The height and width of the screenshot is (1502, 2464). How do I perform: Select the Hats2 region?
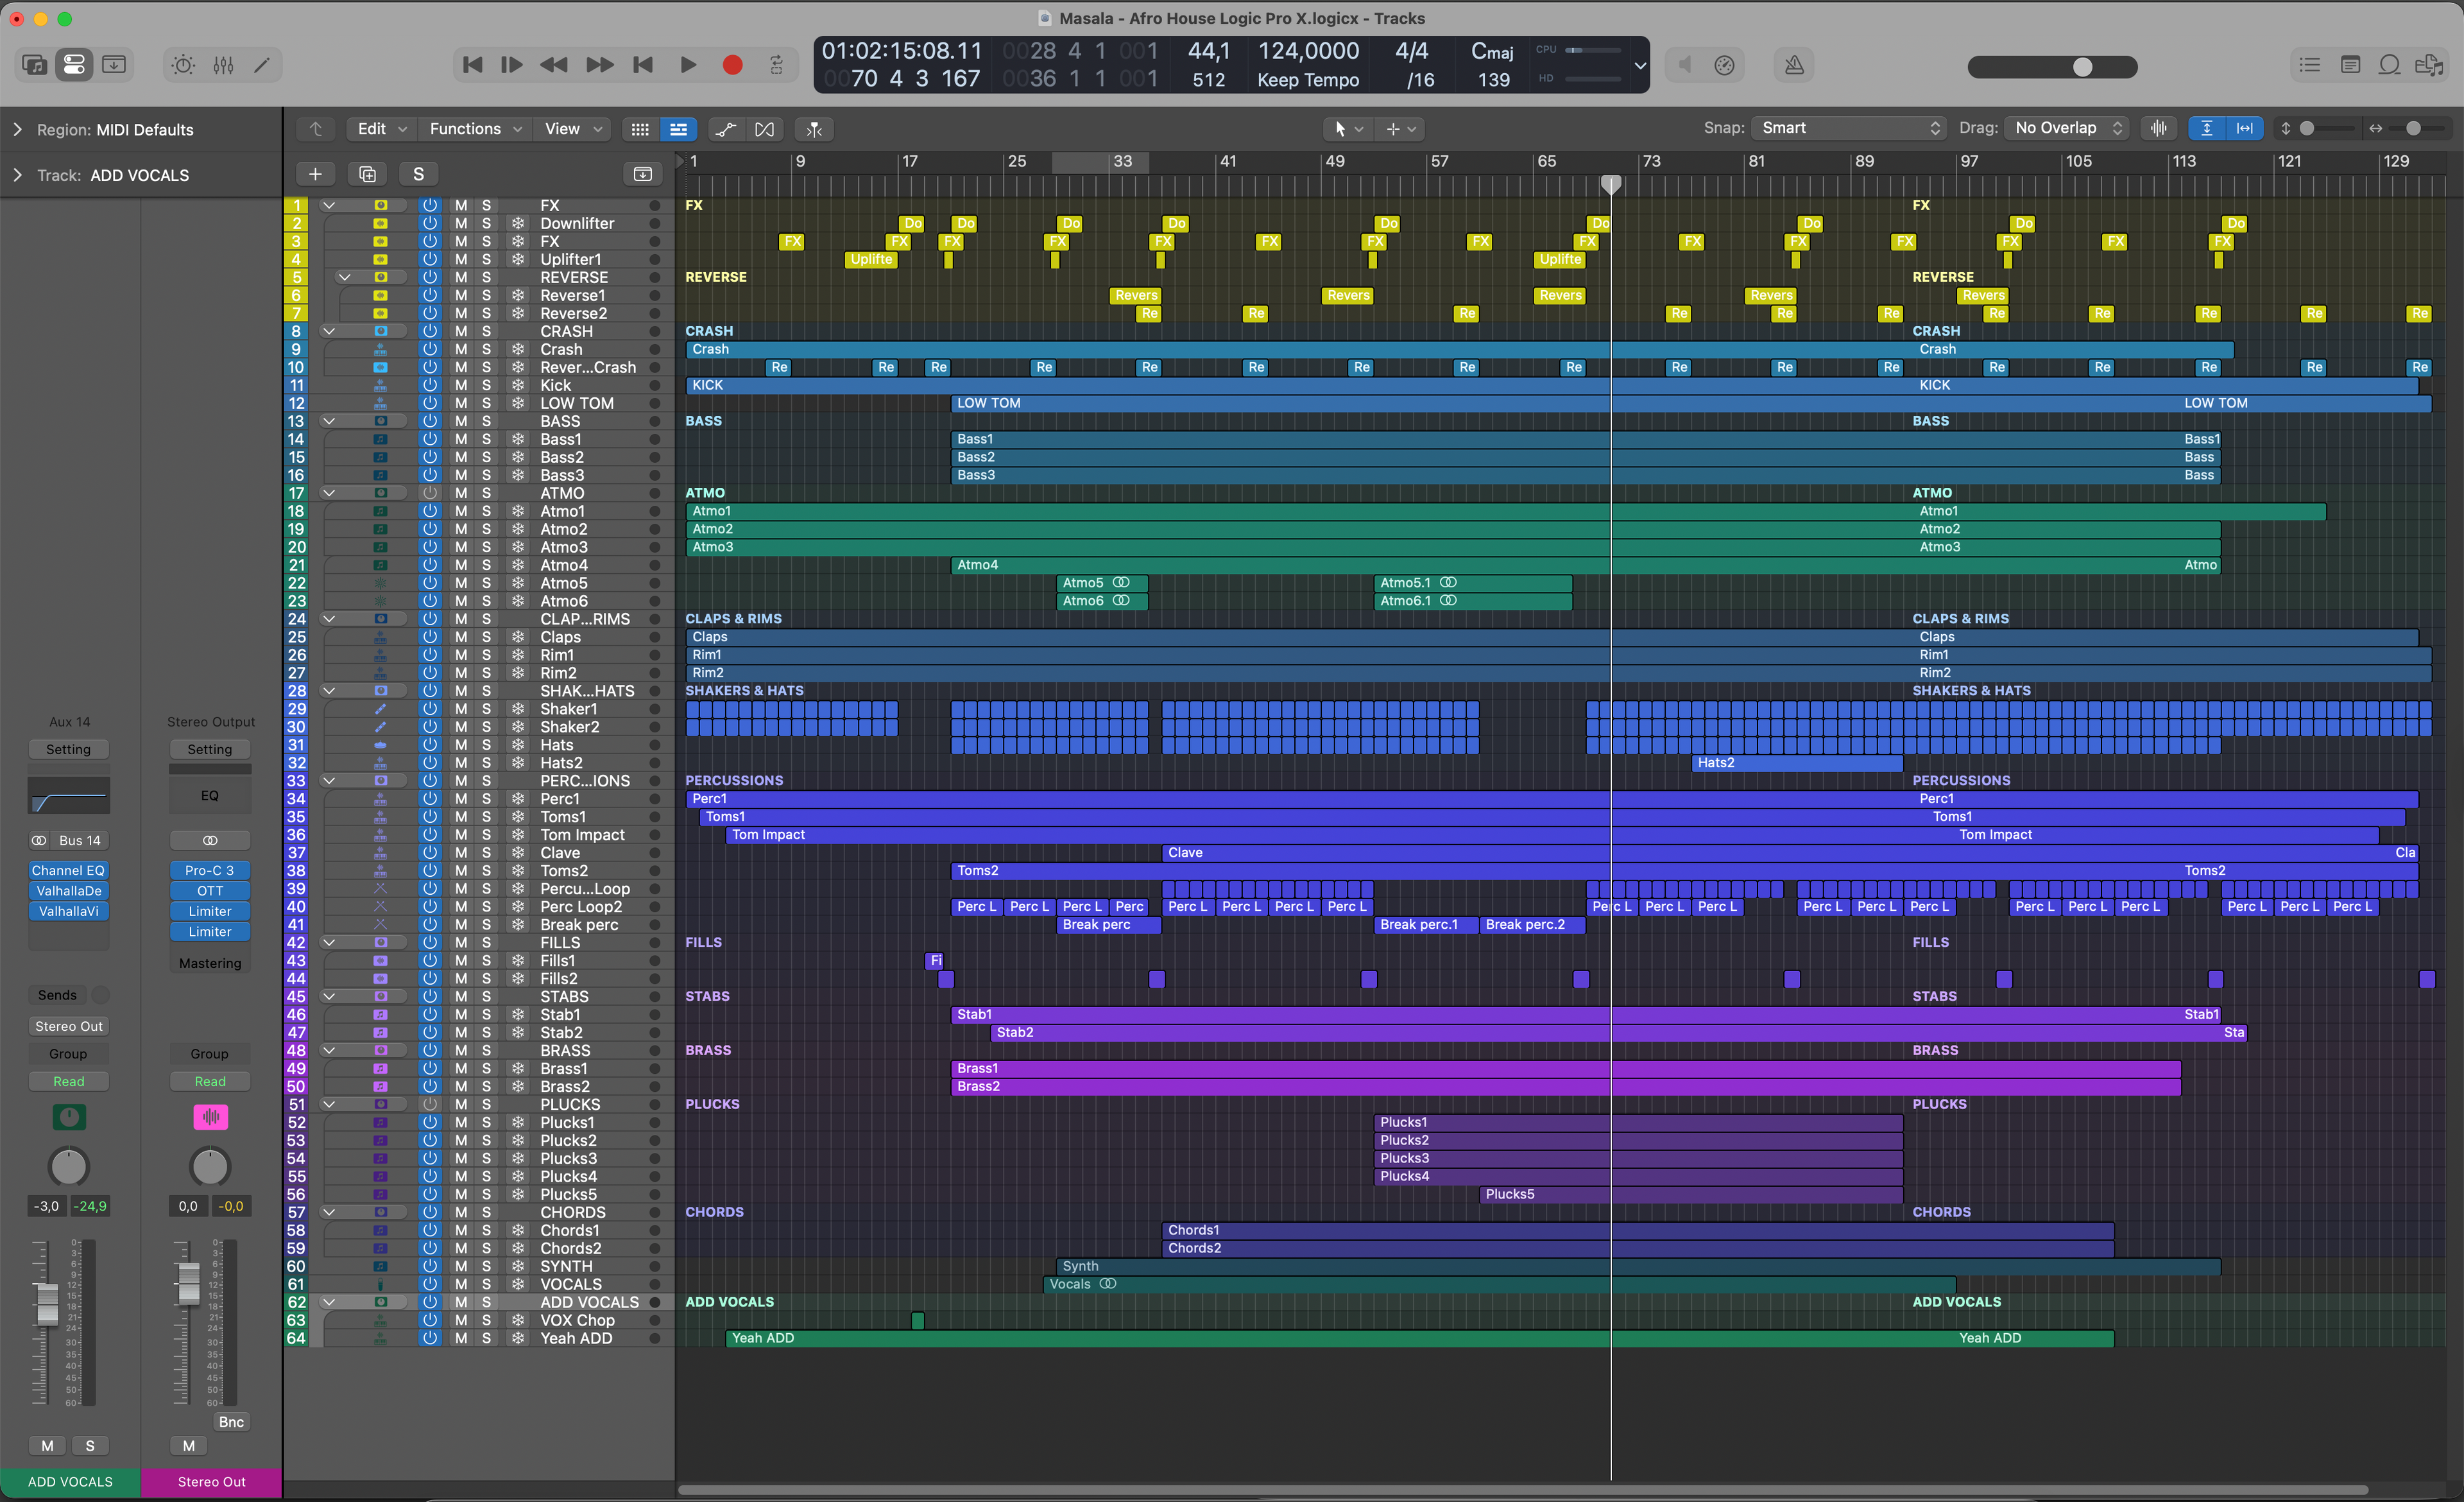coord(1797,762)
